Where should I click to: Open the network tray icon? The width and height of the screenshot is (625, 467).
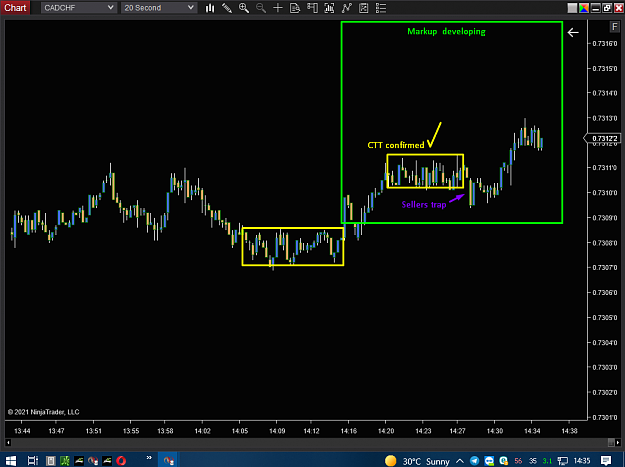point(563,461)
